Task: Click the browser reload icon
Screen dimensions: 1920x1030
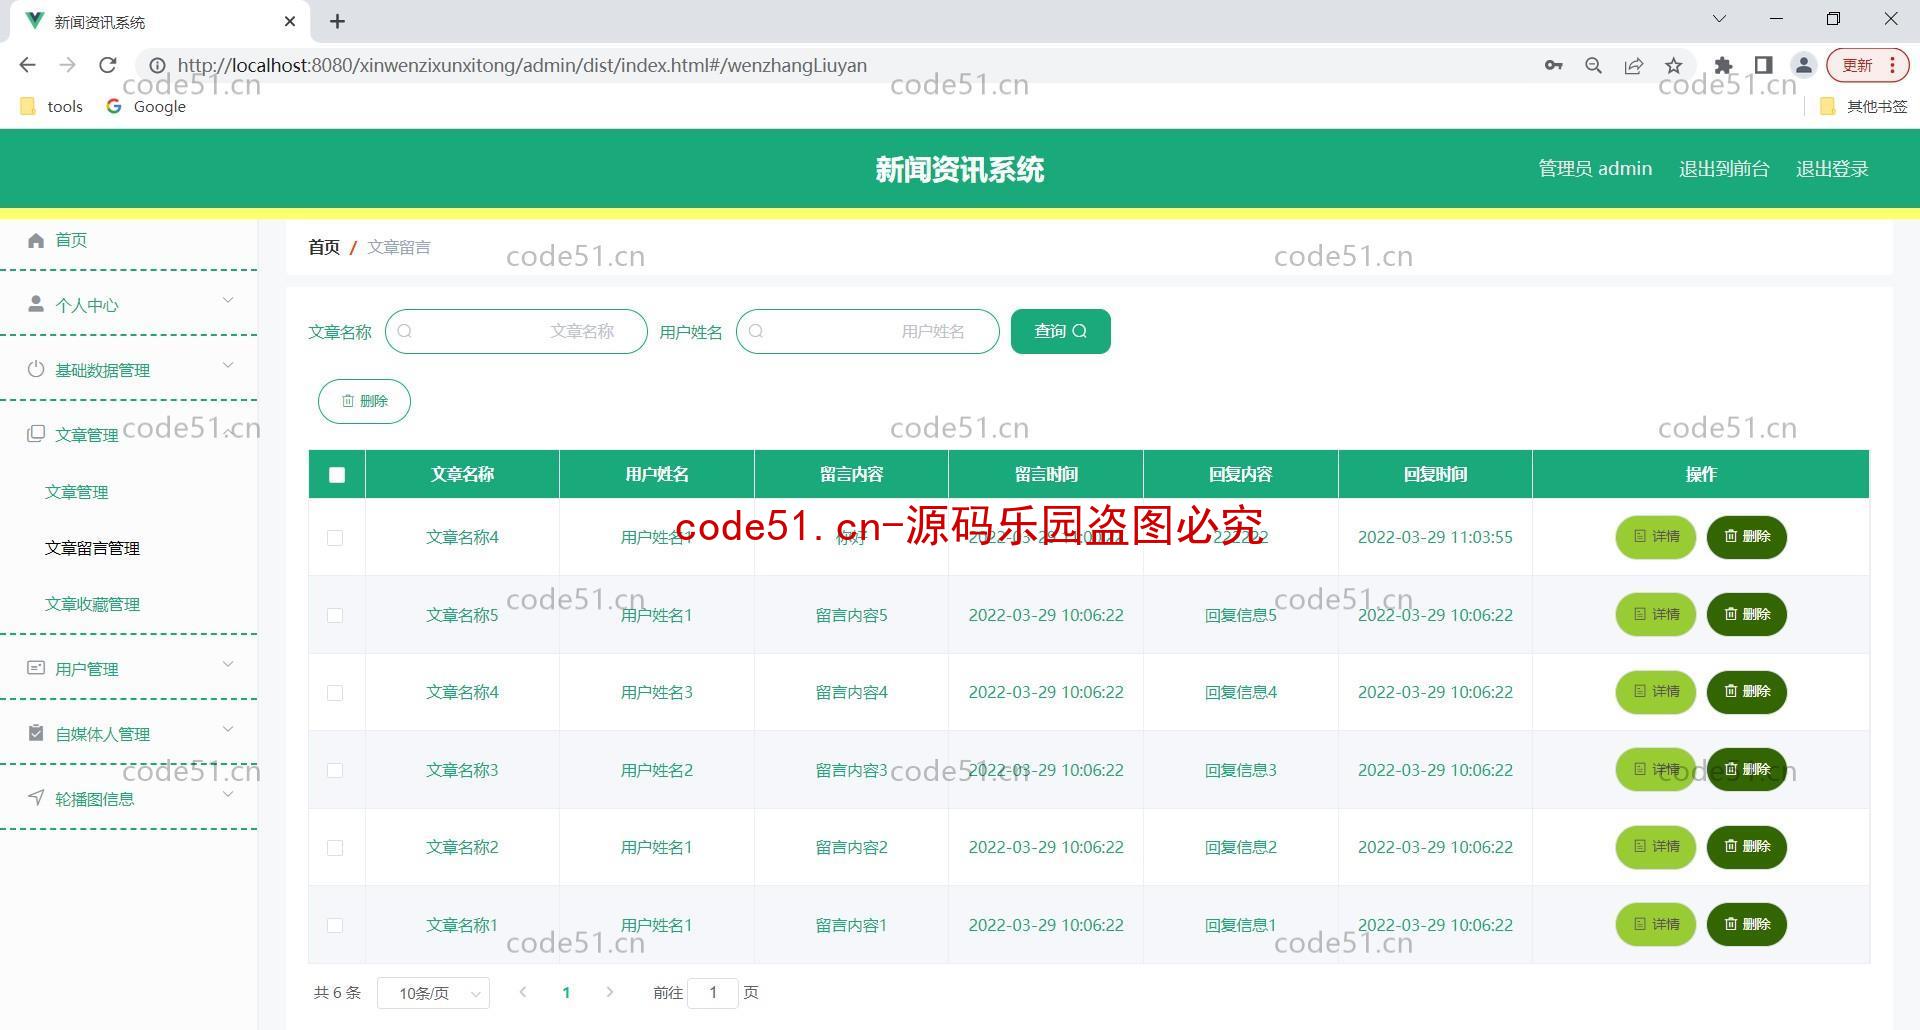Action: (108, 65)
